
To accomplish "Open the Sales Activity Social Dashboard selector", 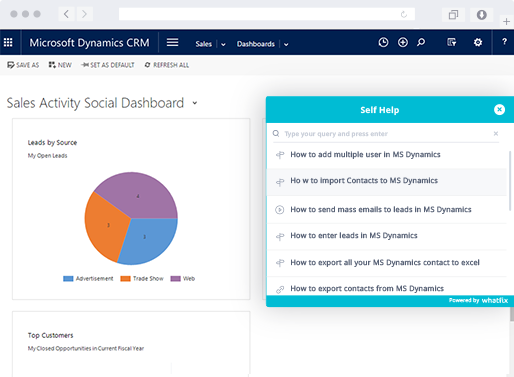I will tap(195, 103).
